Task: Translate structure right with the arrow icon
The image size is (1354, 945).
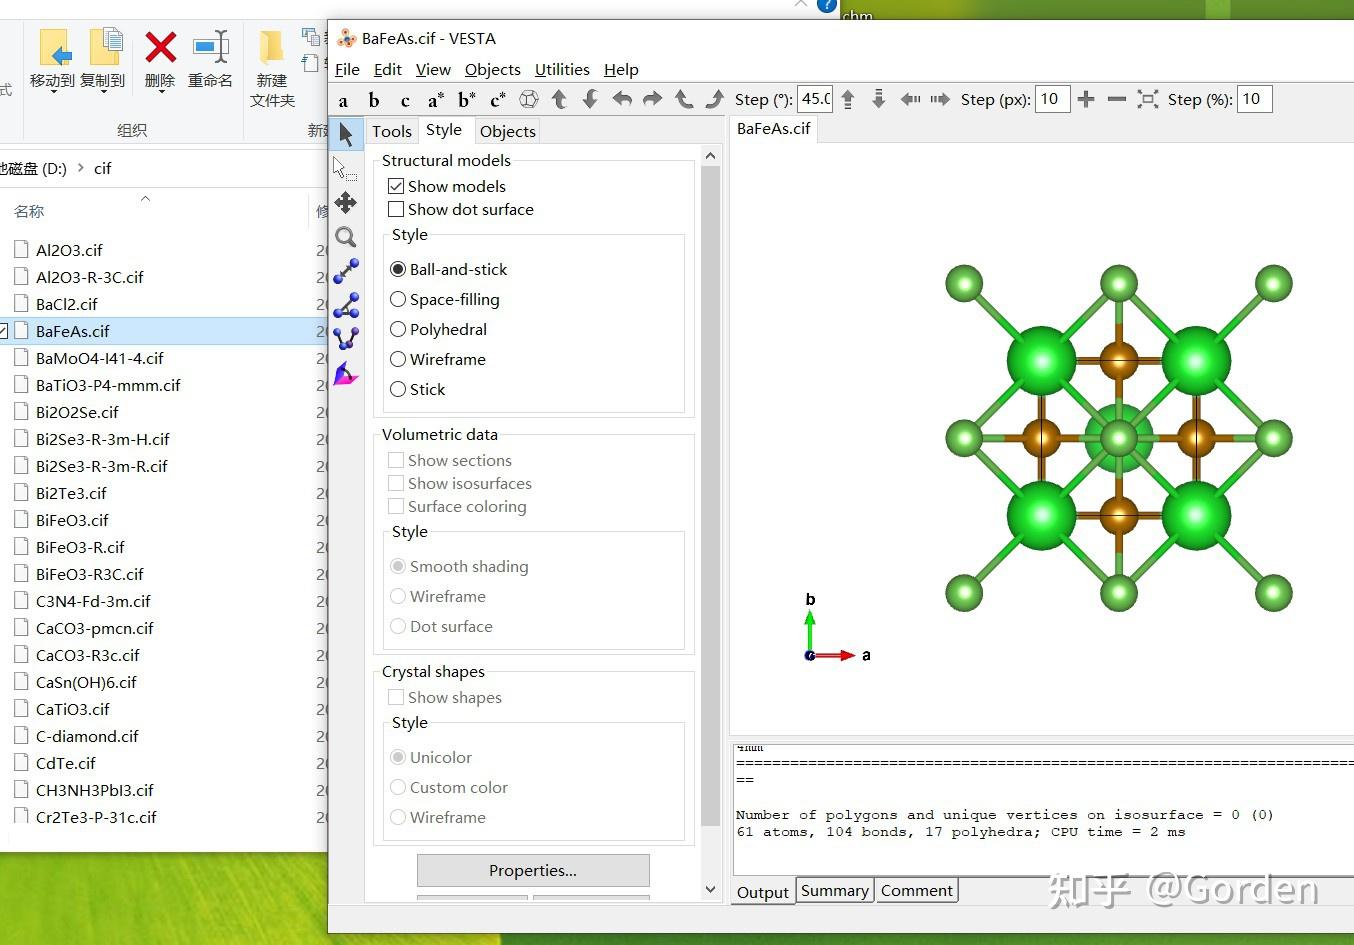Action: point(940,99)
